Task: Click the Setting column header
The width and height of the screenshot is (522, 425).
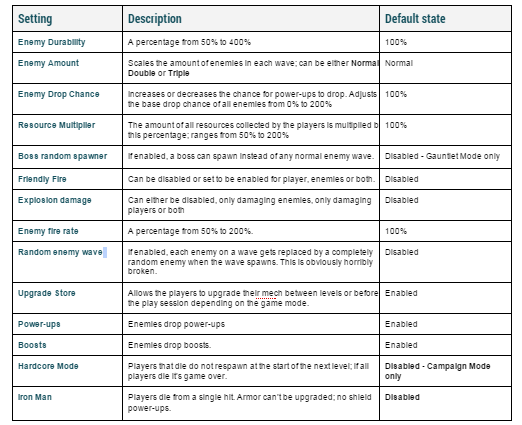Action: (35, 19)
